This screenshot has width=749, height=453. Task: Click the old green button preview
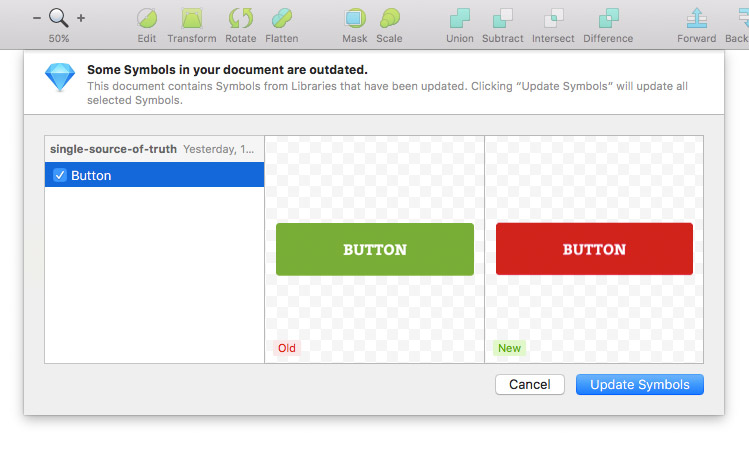pos(375,249)
